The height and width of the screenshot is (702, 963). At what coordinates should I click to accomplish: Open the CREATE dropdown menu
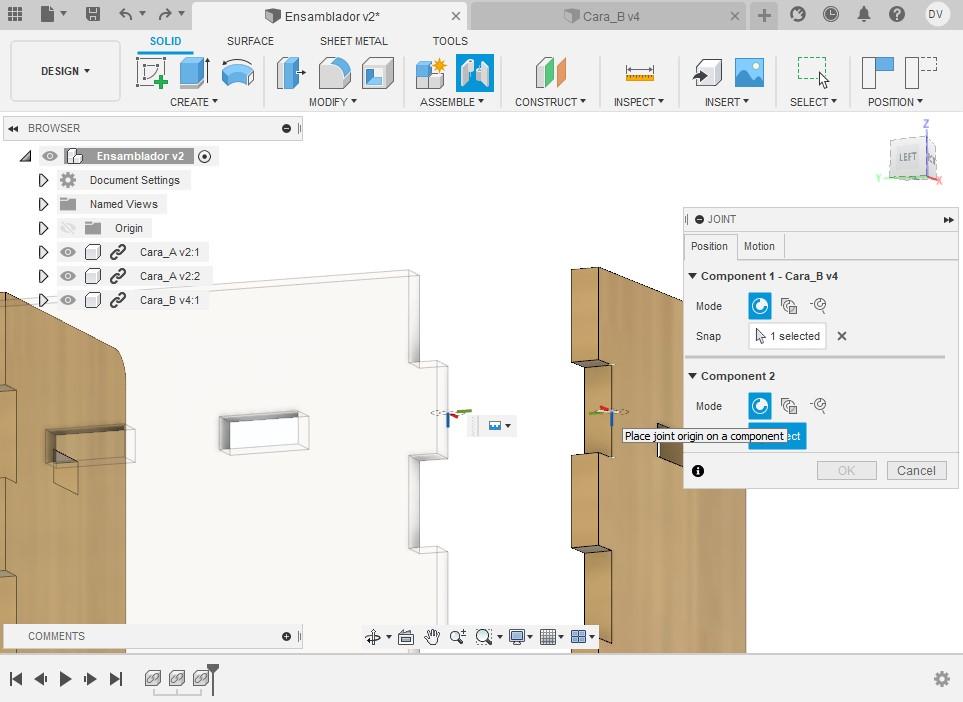click(193, 102)
